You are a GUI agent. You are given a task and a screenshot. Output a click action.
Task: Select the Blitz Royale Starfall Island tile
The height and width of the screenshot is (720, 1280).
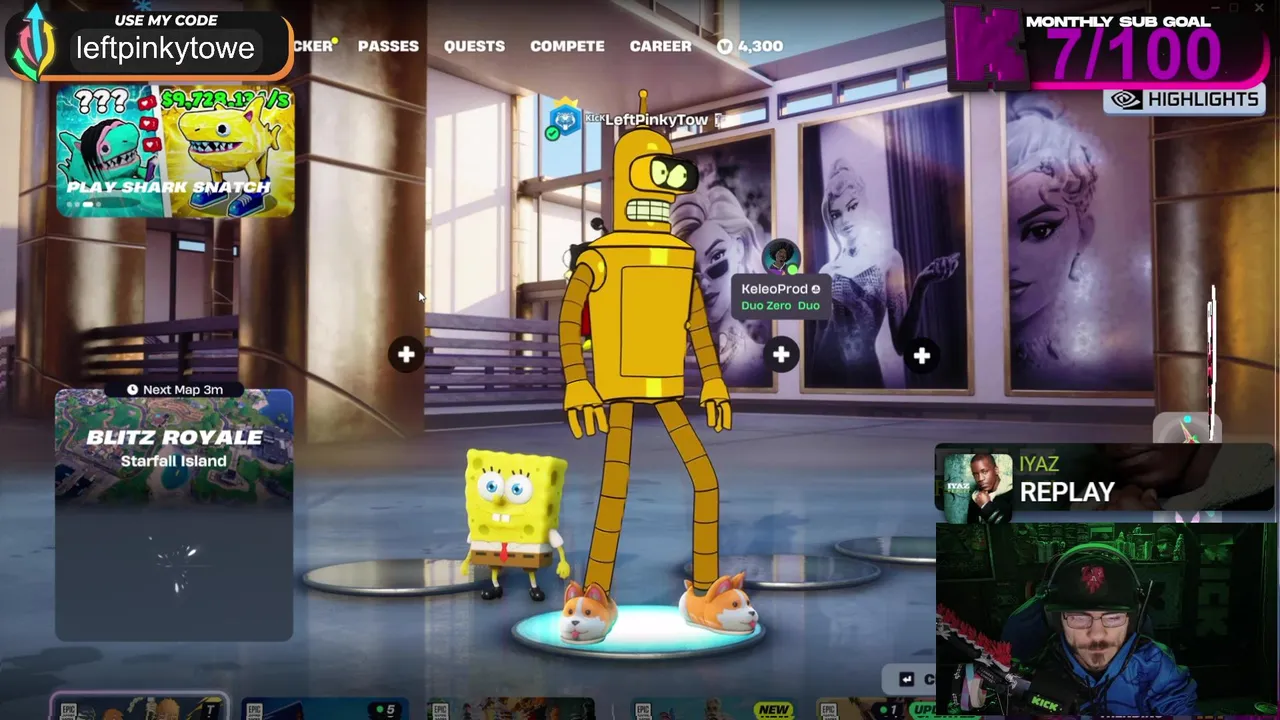[x=174, y=514]
